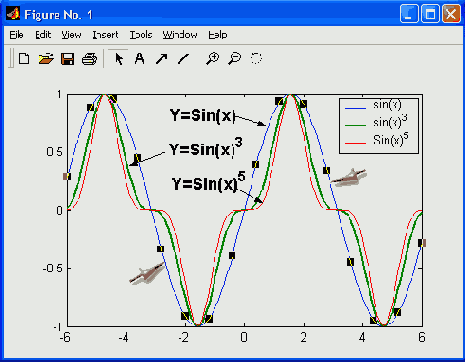Click the y-axis tick label 1

pos(59,95)
